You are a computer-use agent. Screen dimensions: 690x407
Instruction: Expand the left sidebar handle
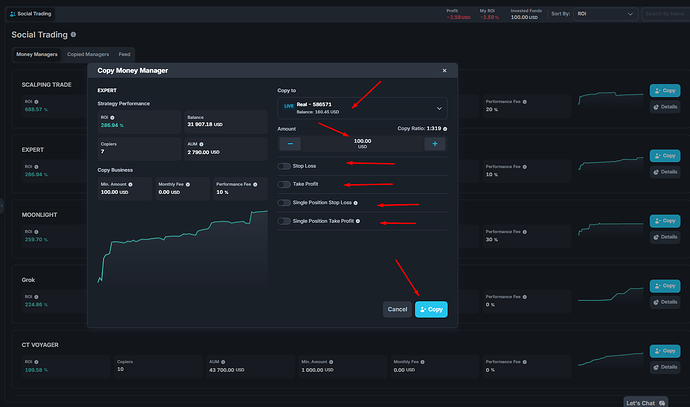(2, 205)
